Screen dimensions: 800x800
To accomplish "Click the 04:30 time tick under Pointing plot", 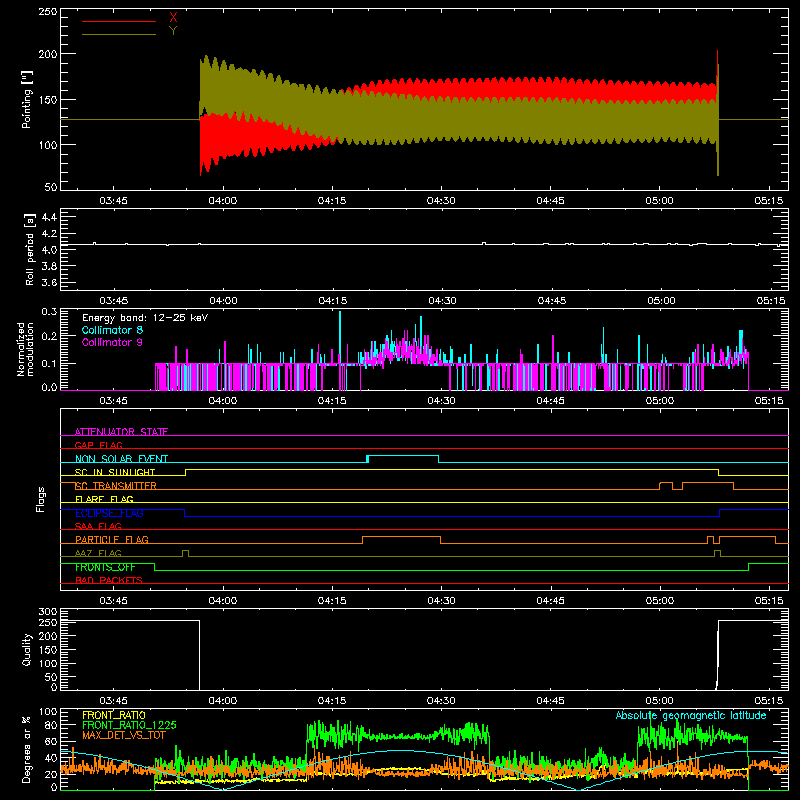I will click(441, 201).
